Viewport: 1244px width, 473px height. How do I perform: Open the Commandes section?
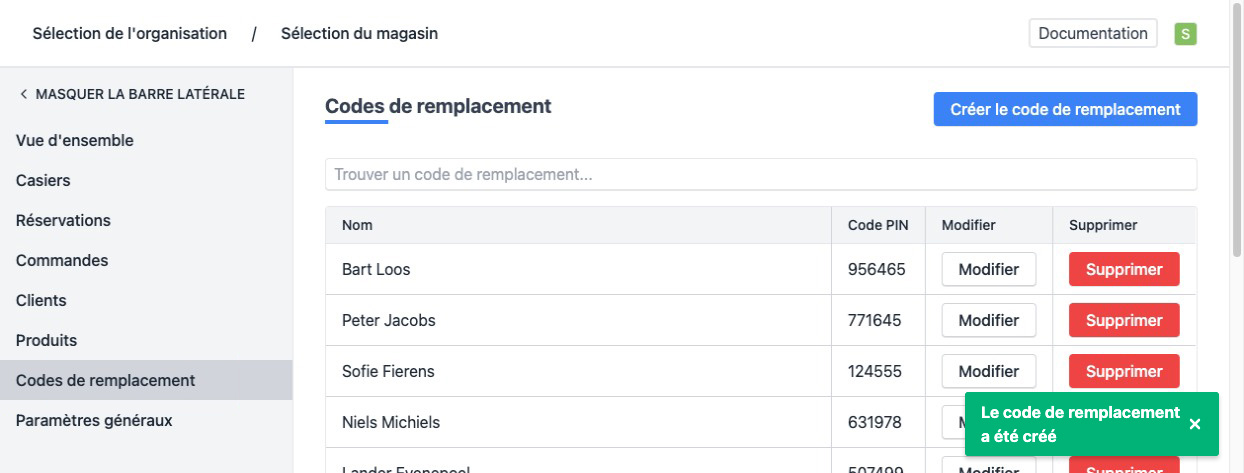coord(62,260)
